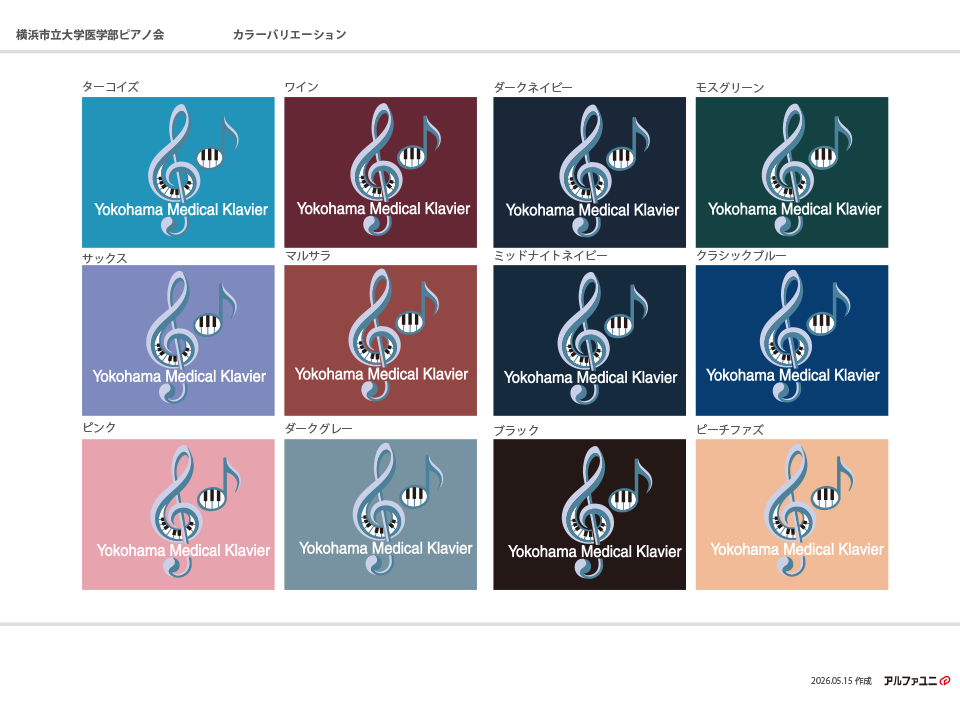
Task: Select the ターコイズ turquoise logo tile
Action: click(x=178, y=173)
